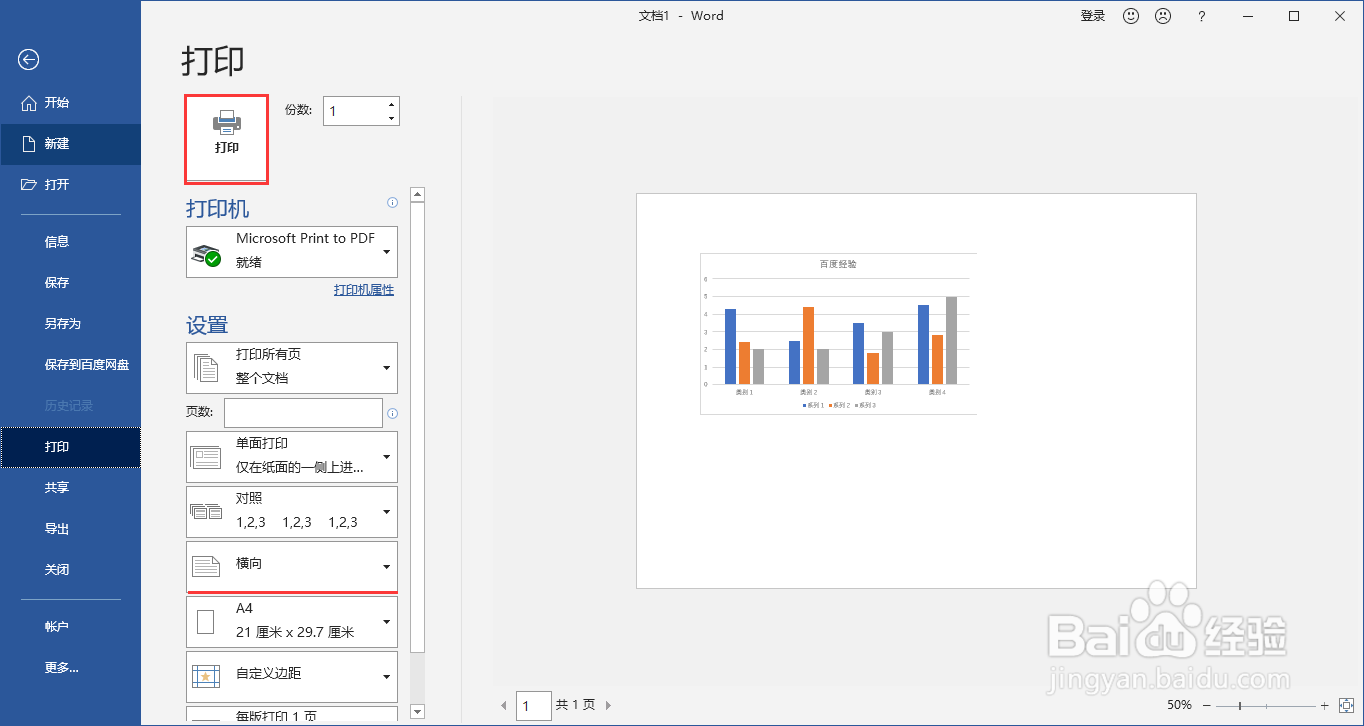The width and height of the screenshot is (1364, 726).
Task: Open the 对照 collation dropdown
Action: click(292, 512)
